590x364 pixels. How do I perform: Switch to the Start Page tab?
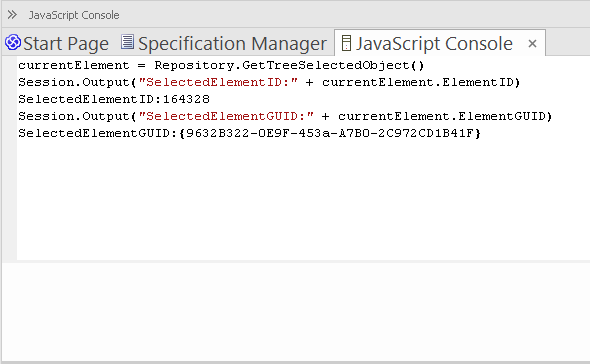(x=57, y=43)
